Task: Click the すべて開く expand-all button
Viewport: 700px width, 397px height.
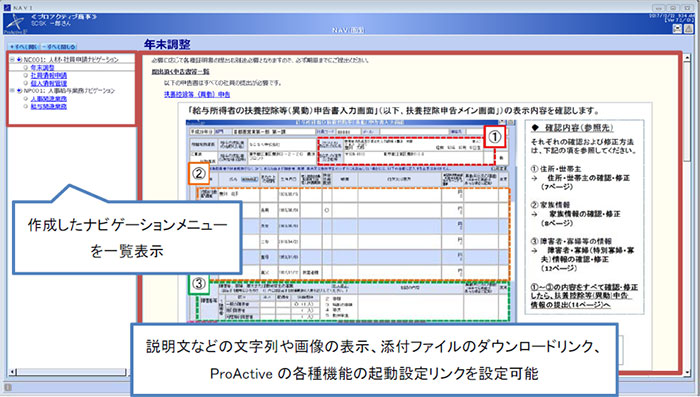Action: (x=25, y=46)
